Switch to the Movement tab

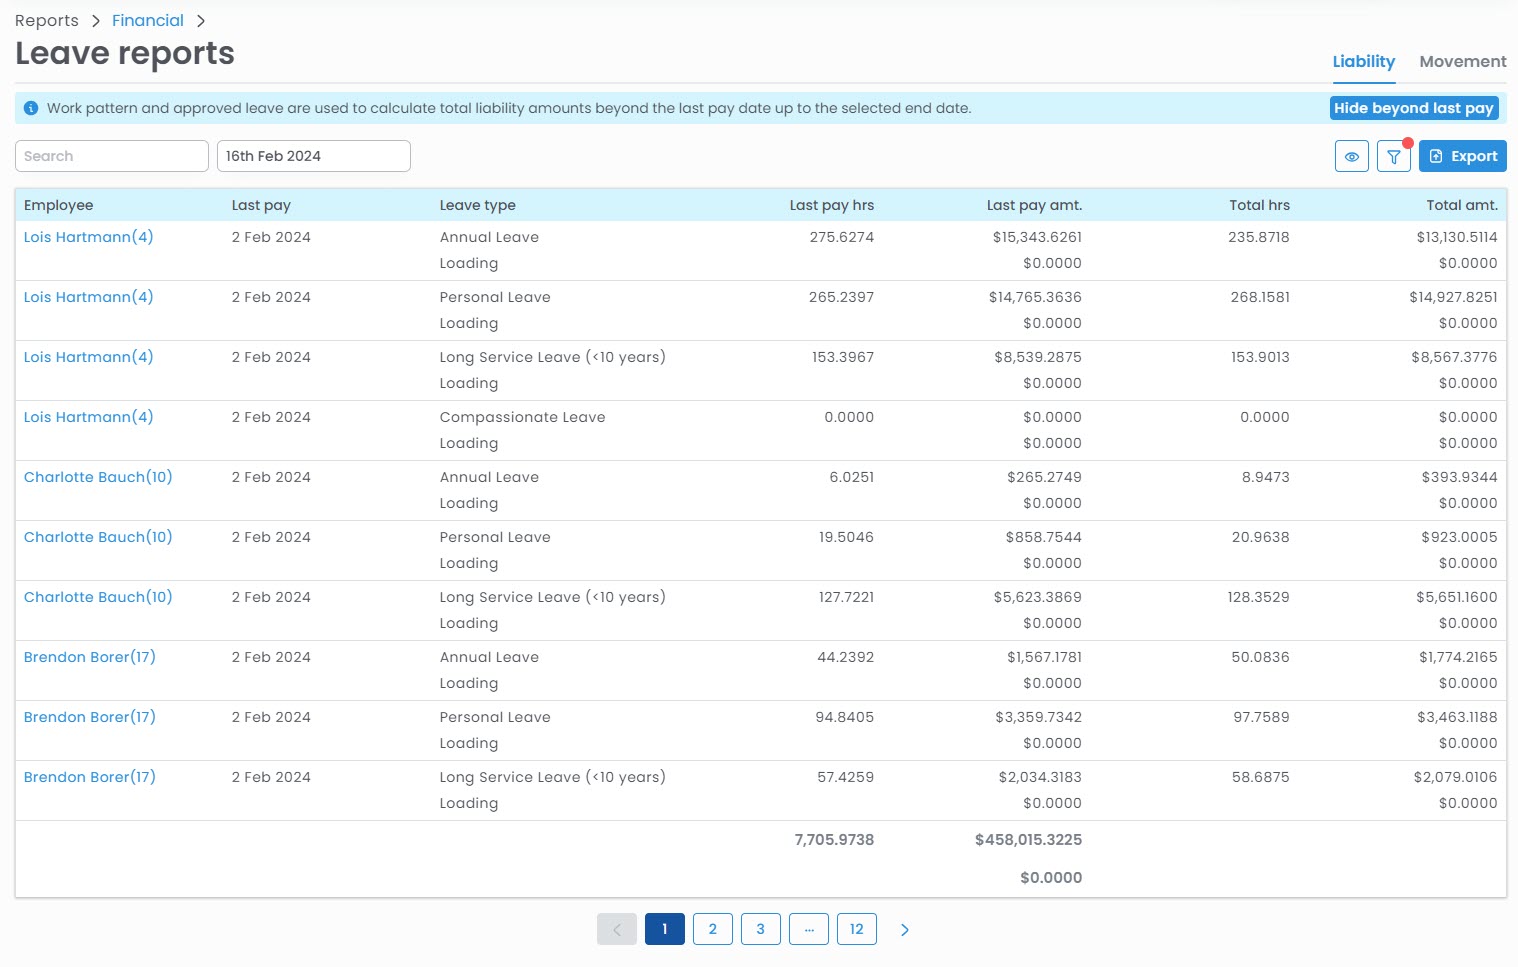click(x=1462, y=62)
